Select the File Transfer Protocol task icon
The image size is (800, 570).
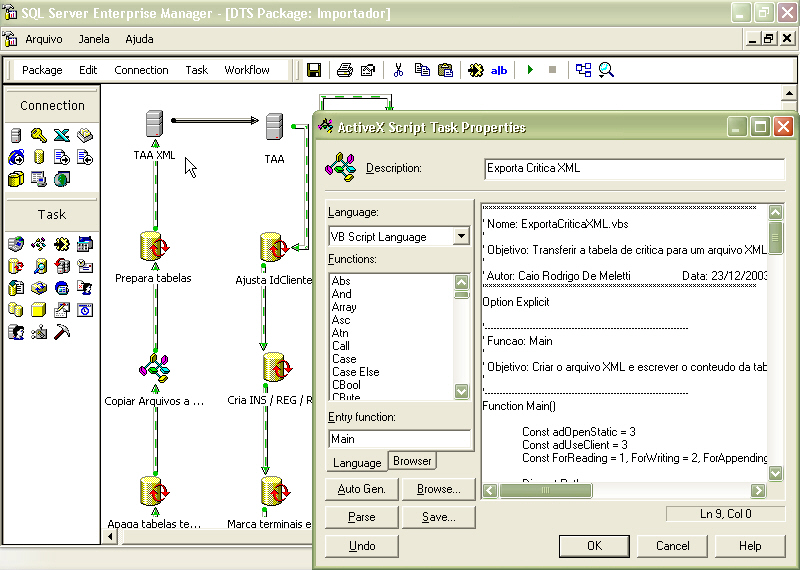(x=16, y=244)
